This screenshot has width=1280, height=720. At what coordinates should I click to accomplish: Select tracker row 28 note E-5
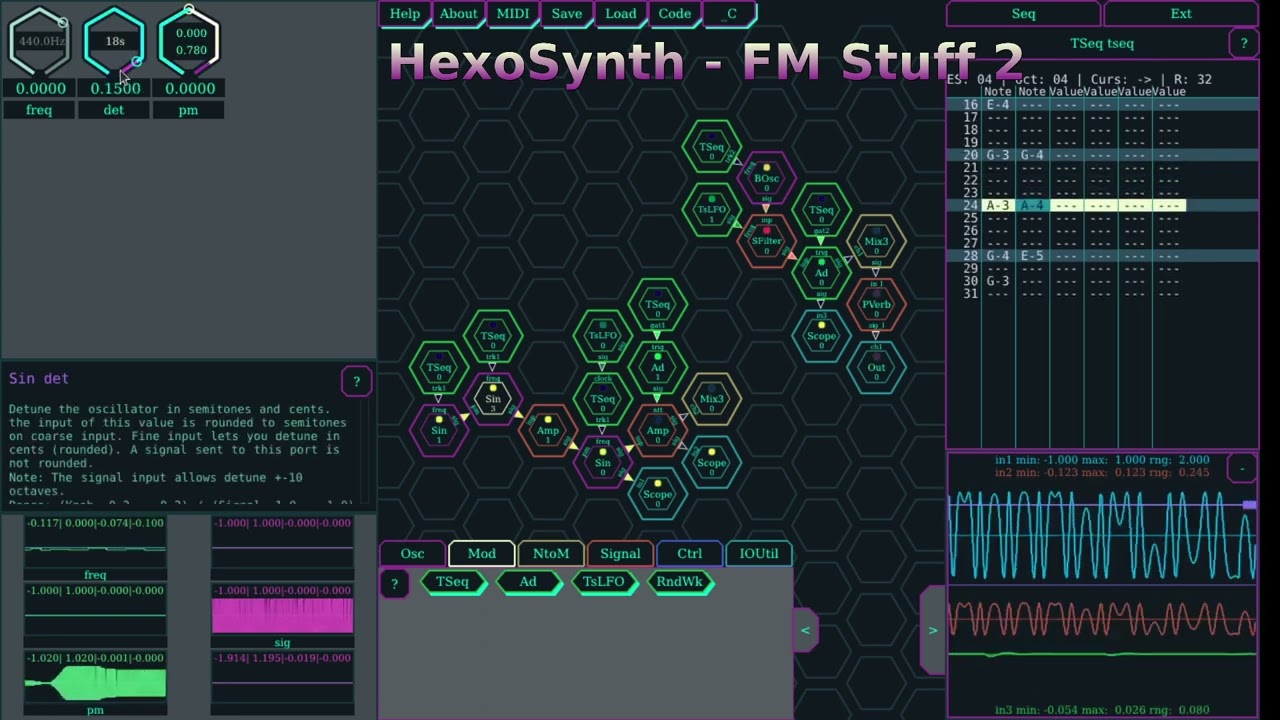(x=1032, y=256)
